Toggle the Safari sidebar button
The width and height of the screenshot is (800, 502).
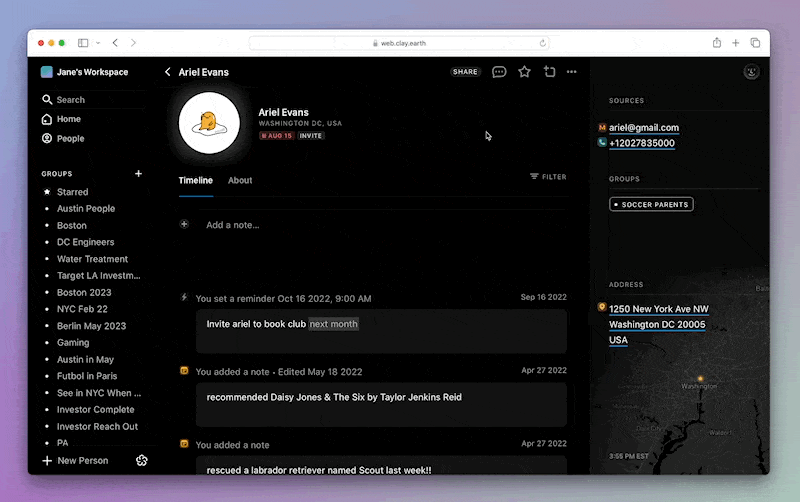[83, 43]
